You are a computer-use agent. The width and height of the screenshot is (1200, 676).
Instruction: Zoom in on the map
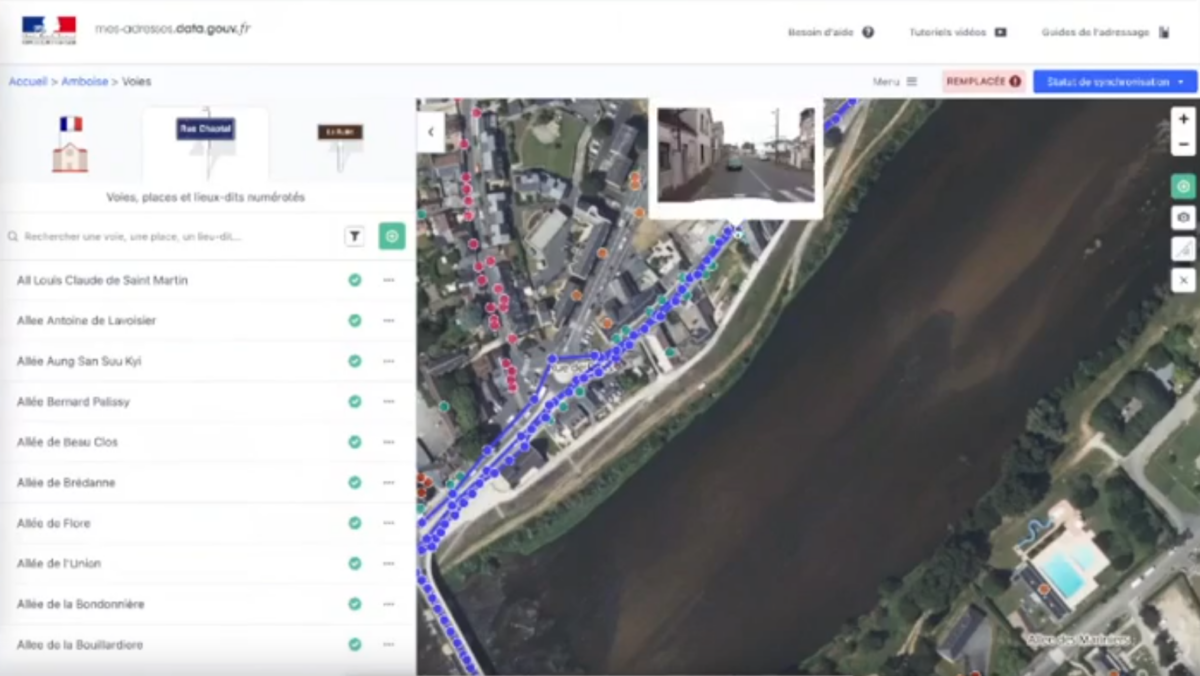[1183, 119]
